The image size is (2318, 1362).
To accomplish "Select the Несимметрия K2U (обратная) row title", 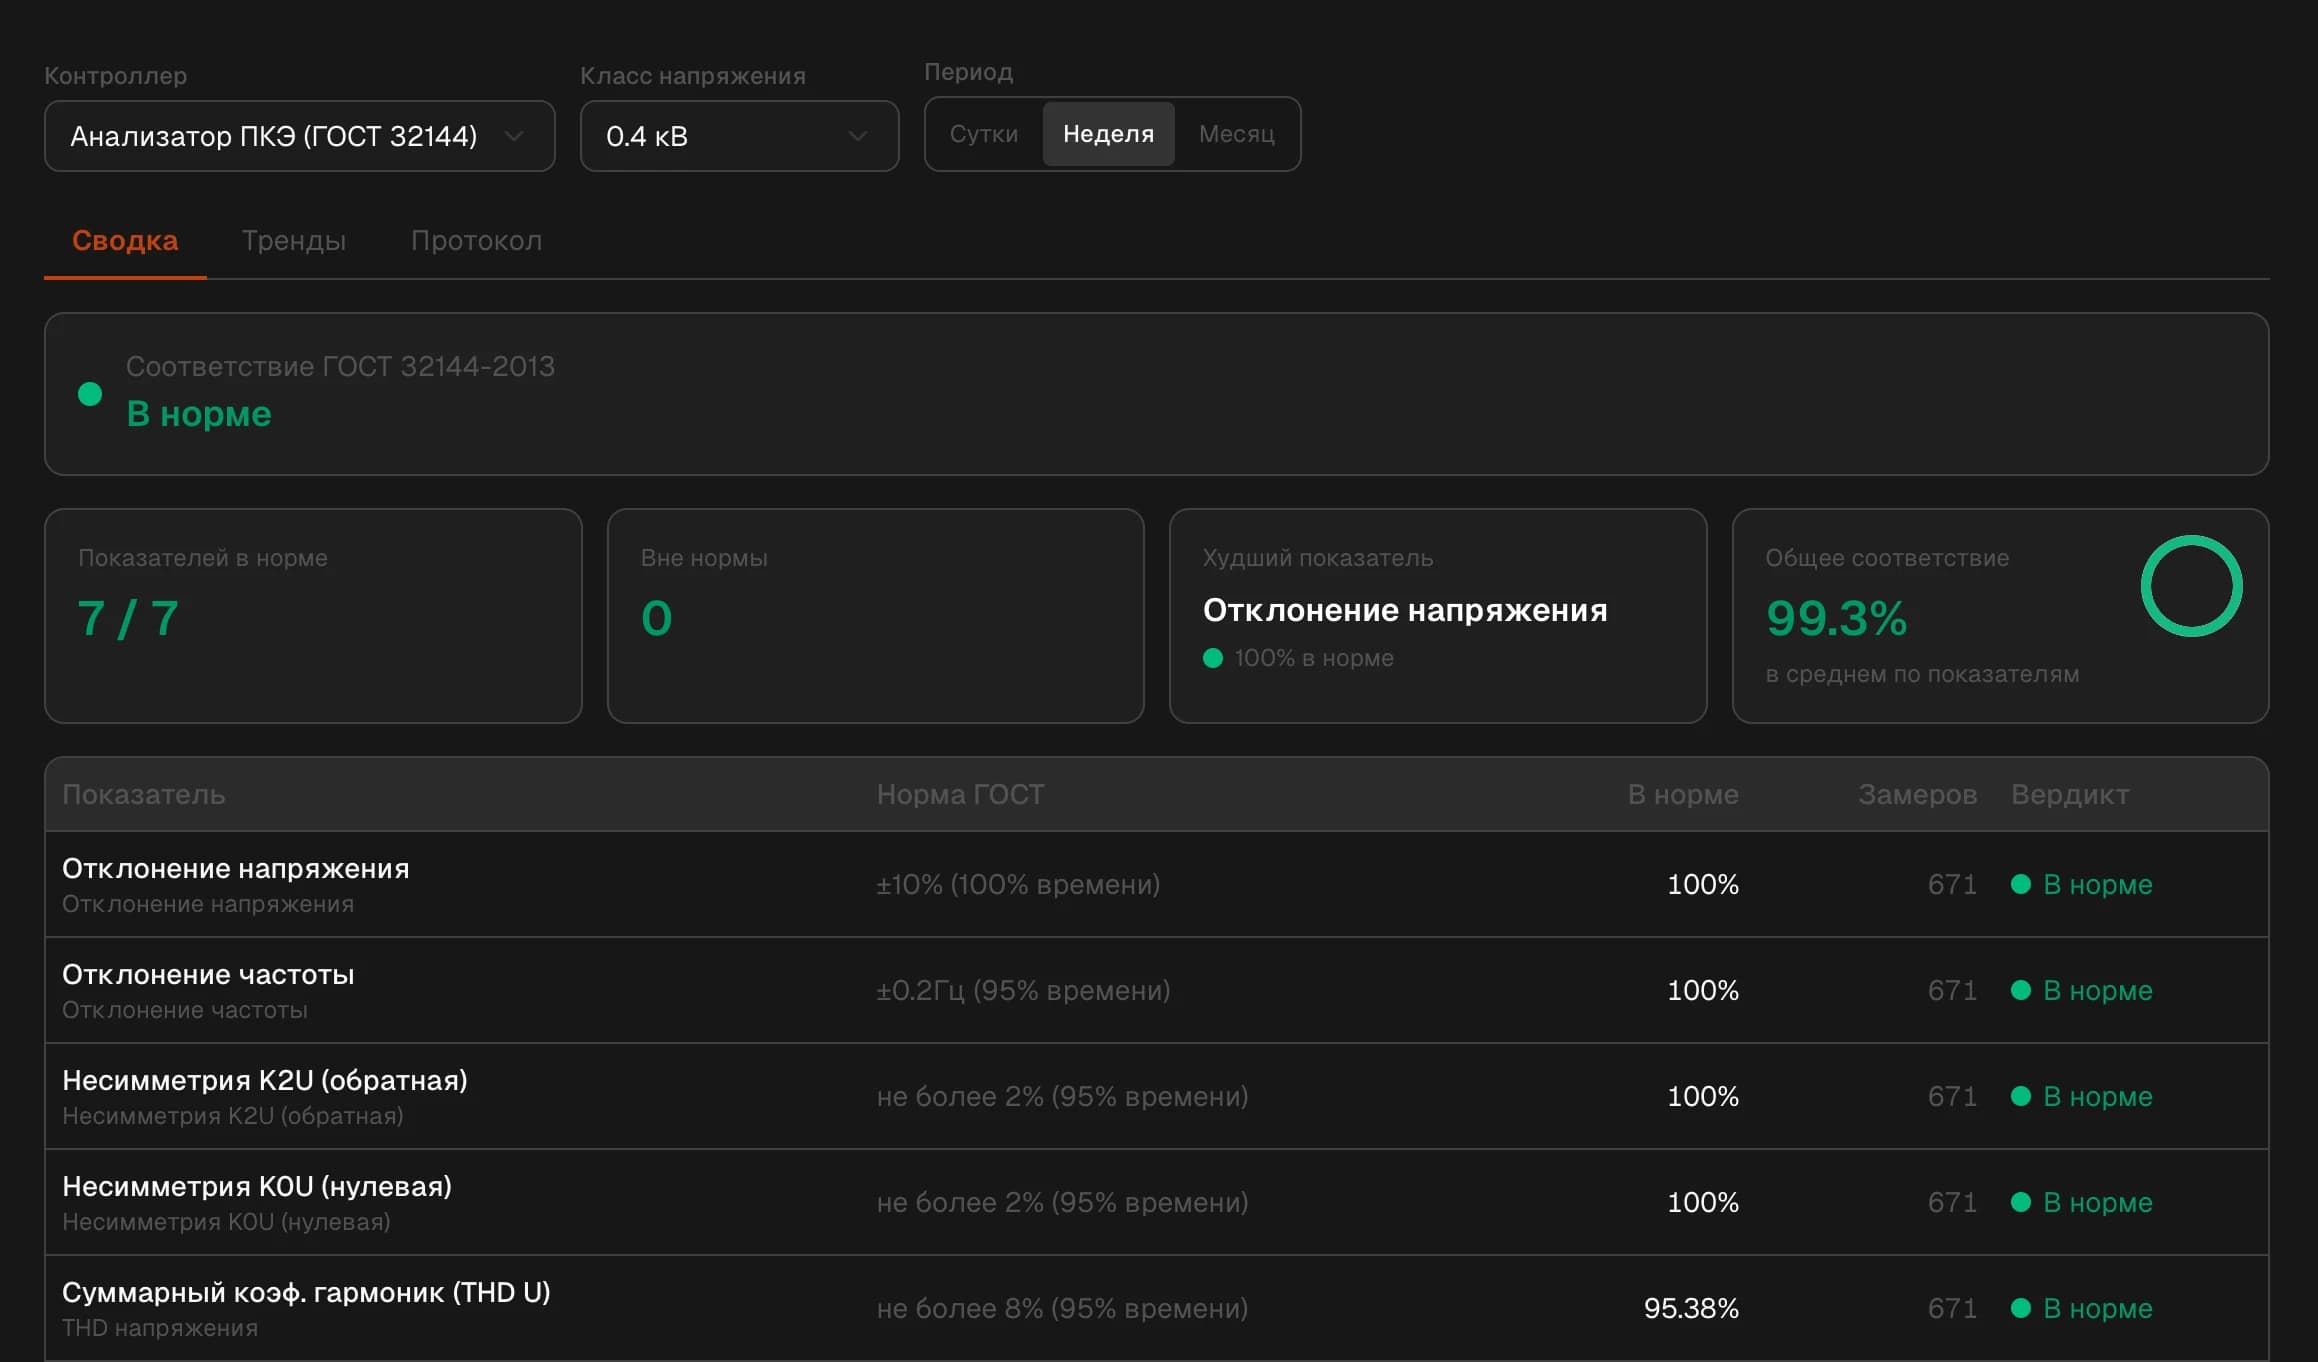I will [x=265, y=1081].
